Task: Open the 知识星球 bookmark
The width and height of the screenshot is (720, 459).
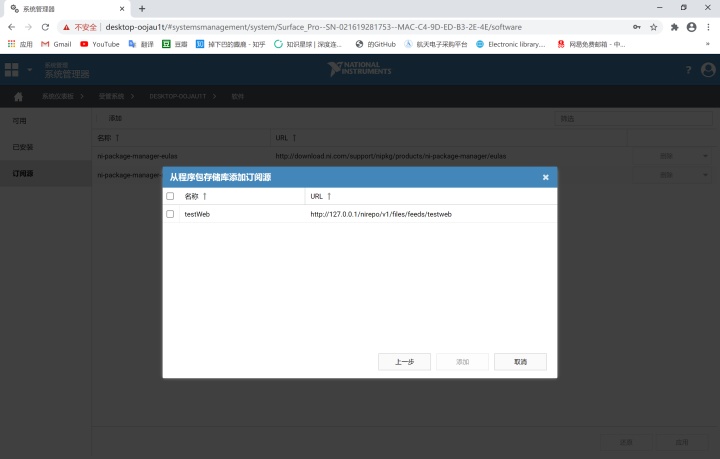Action: click(x=308, y=44)
